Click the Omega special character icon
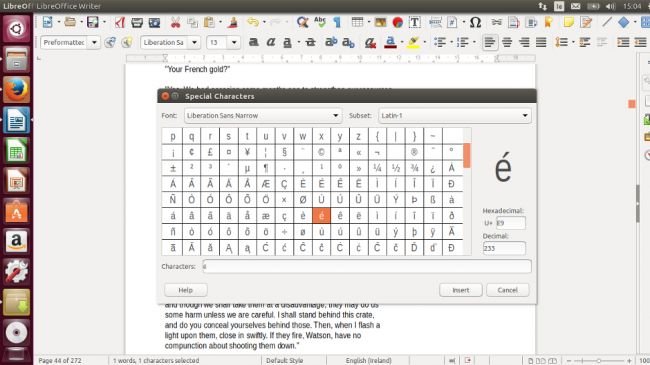The height and width of the screenshot is (365, 650). click(x=475, y=22)
